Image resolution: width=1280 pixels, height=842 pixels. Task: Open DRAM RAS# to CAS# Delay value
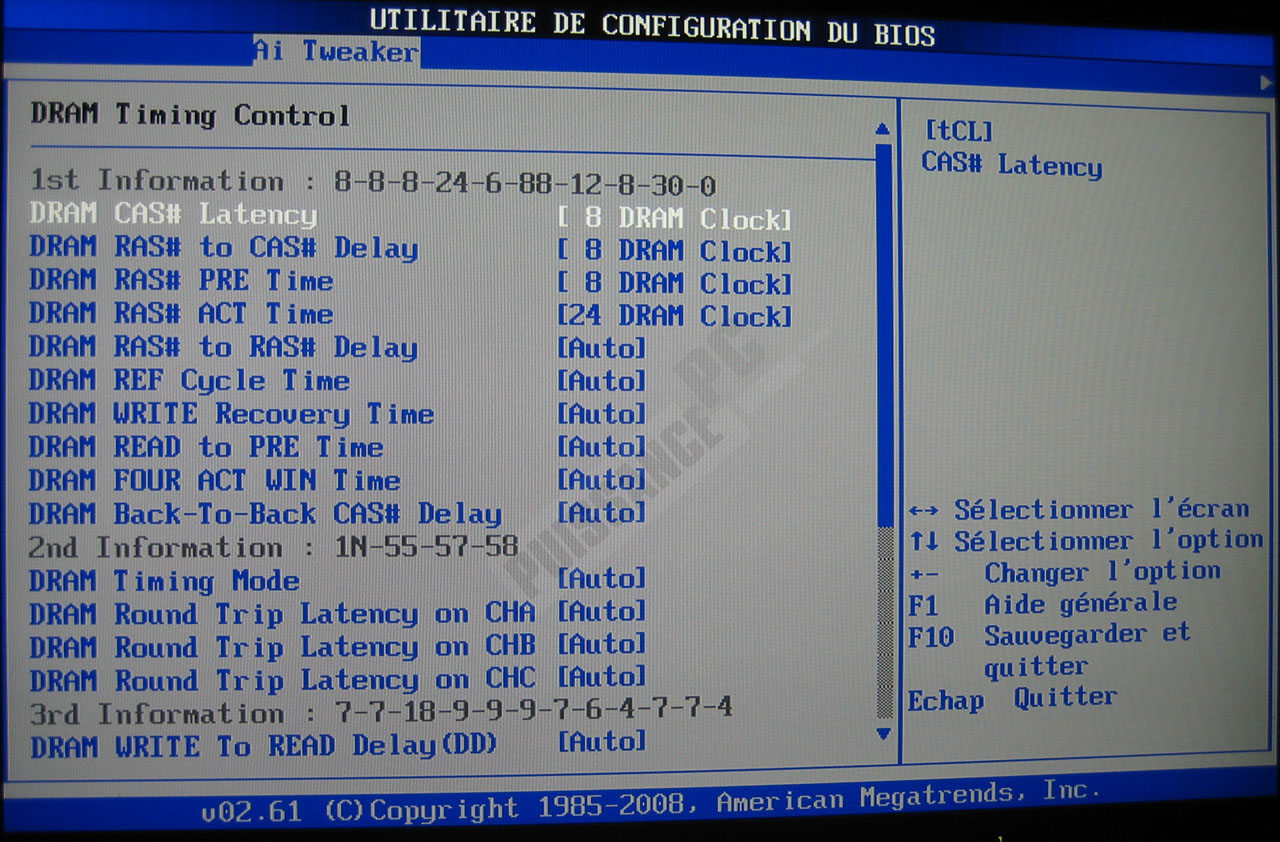coord(674,252)
